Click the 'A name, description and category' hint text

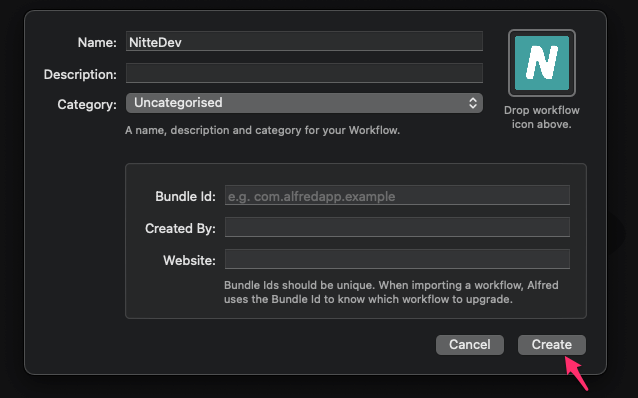(262, 130)
